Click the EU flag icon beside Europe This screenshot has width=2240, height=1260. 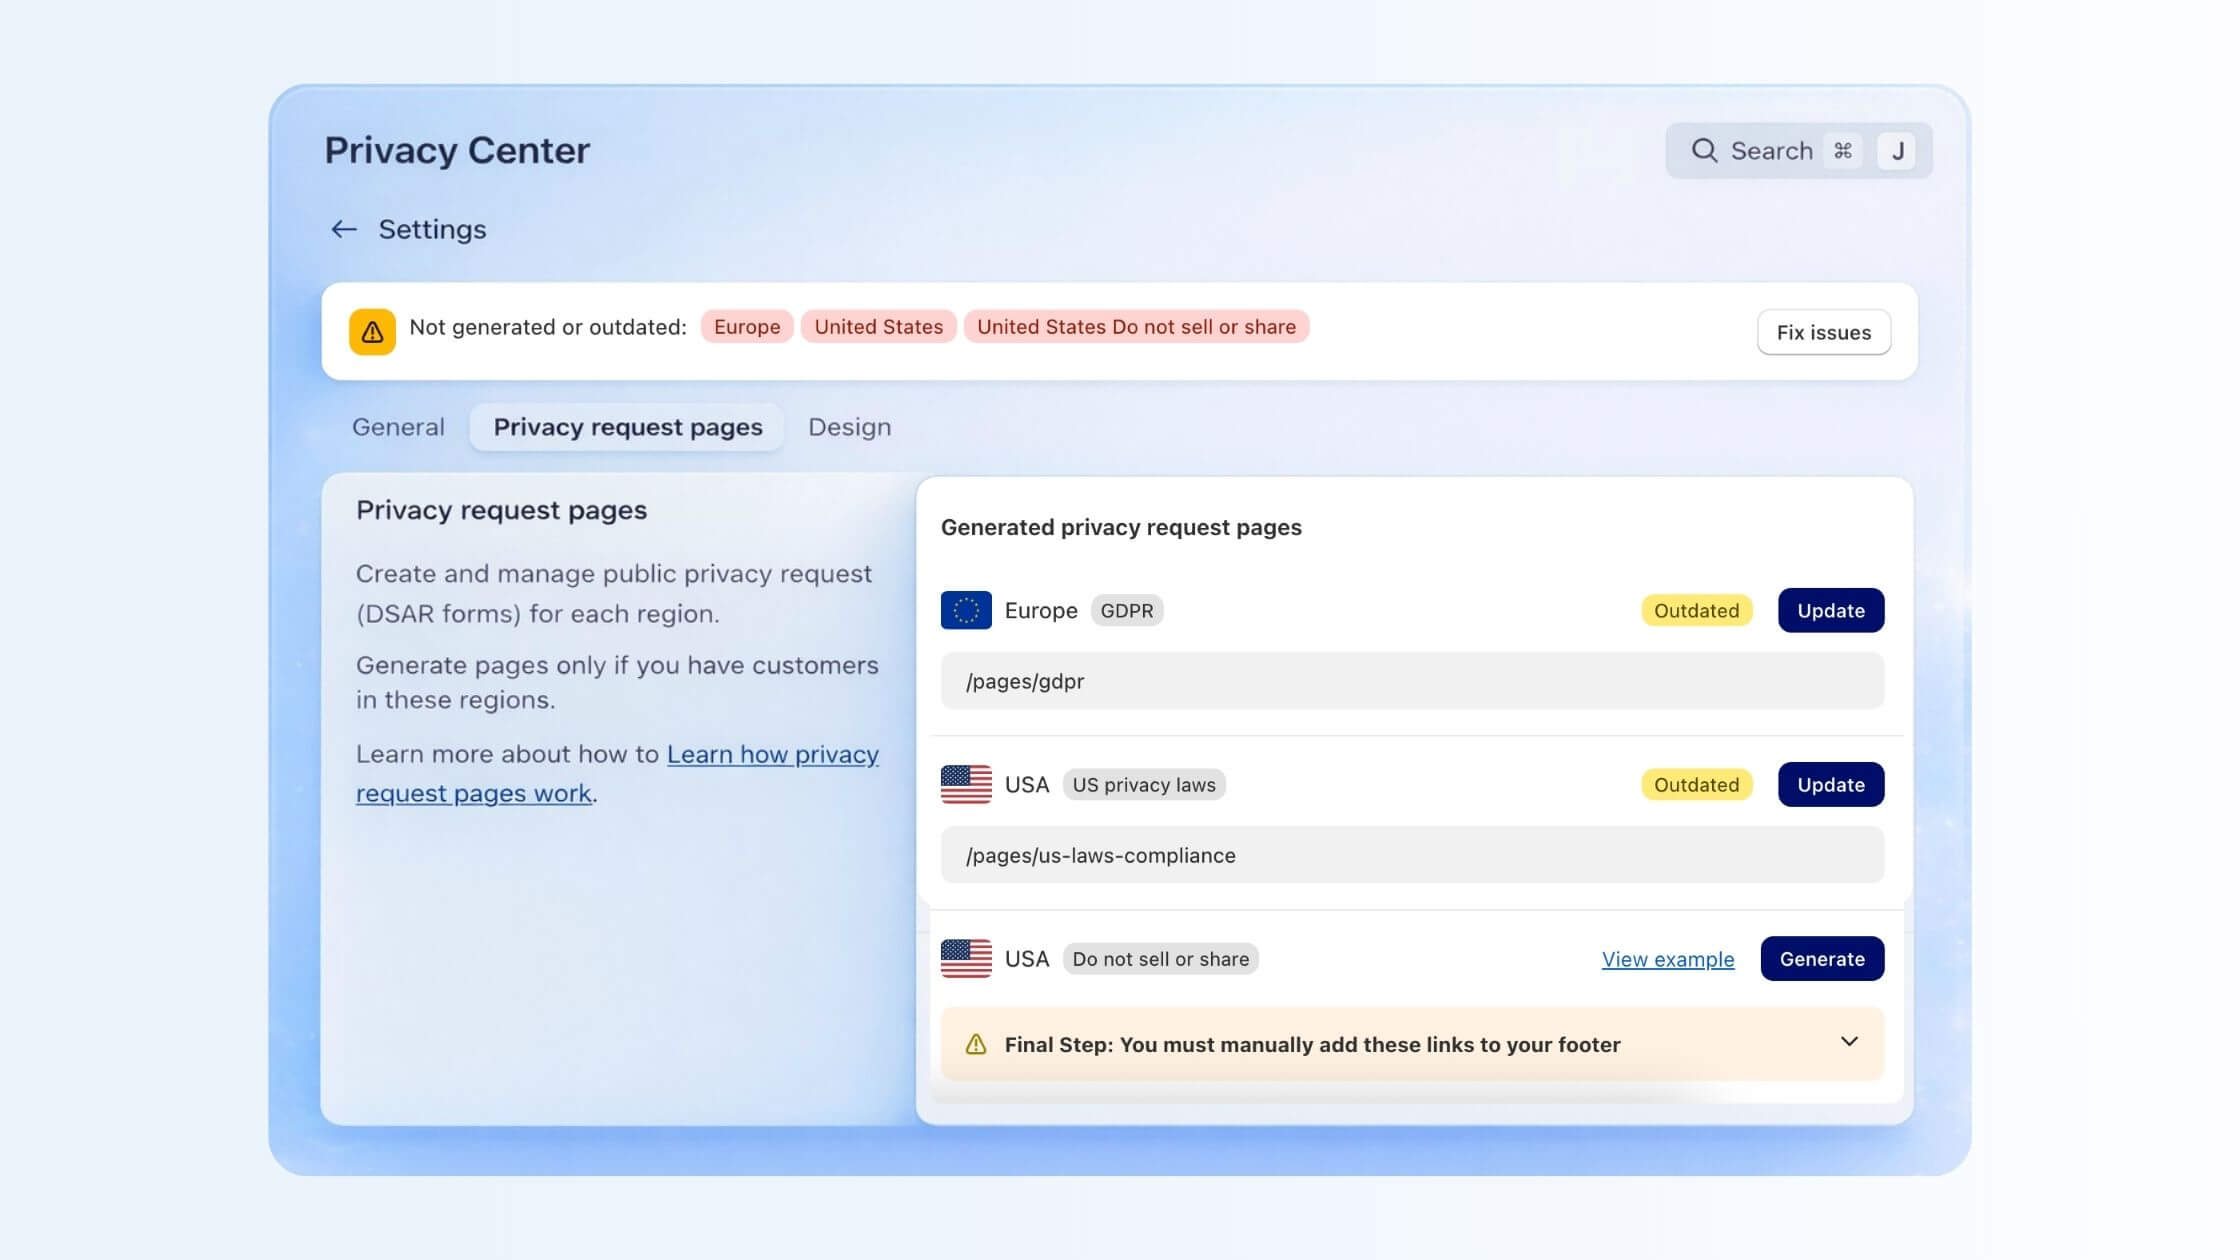pos(965,610)
